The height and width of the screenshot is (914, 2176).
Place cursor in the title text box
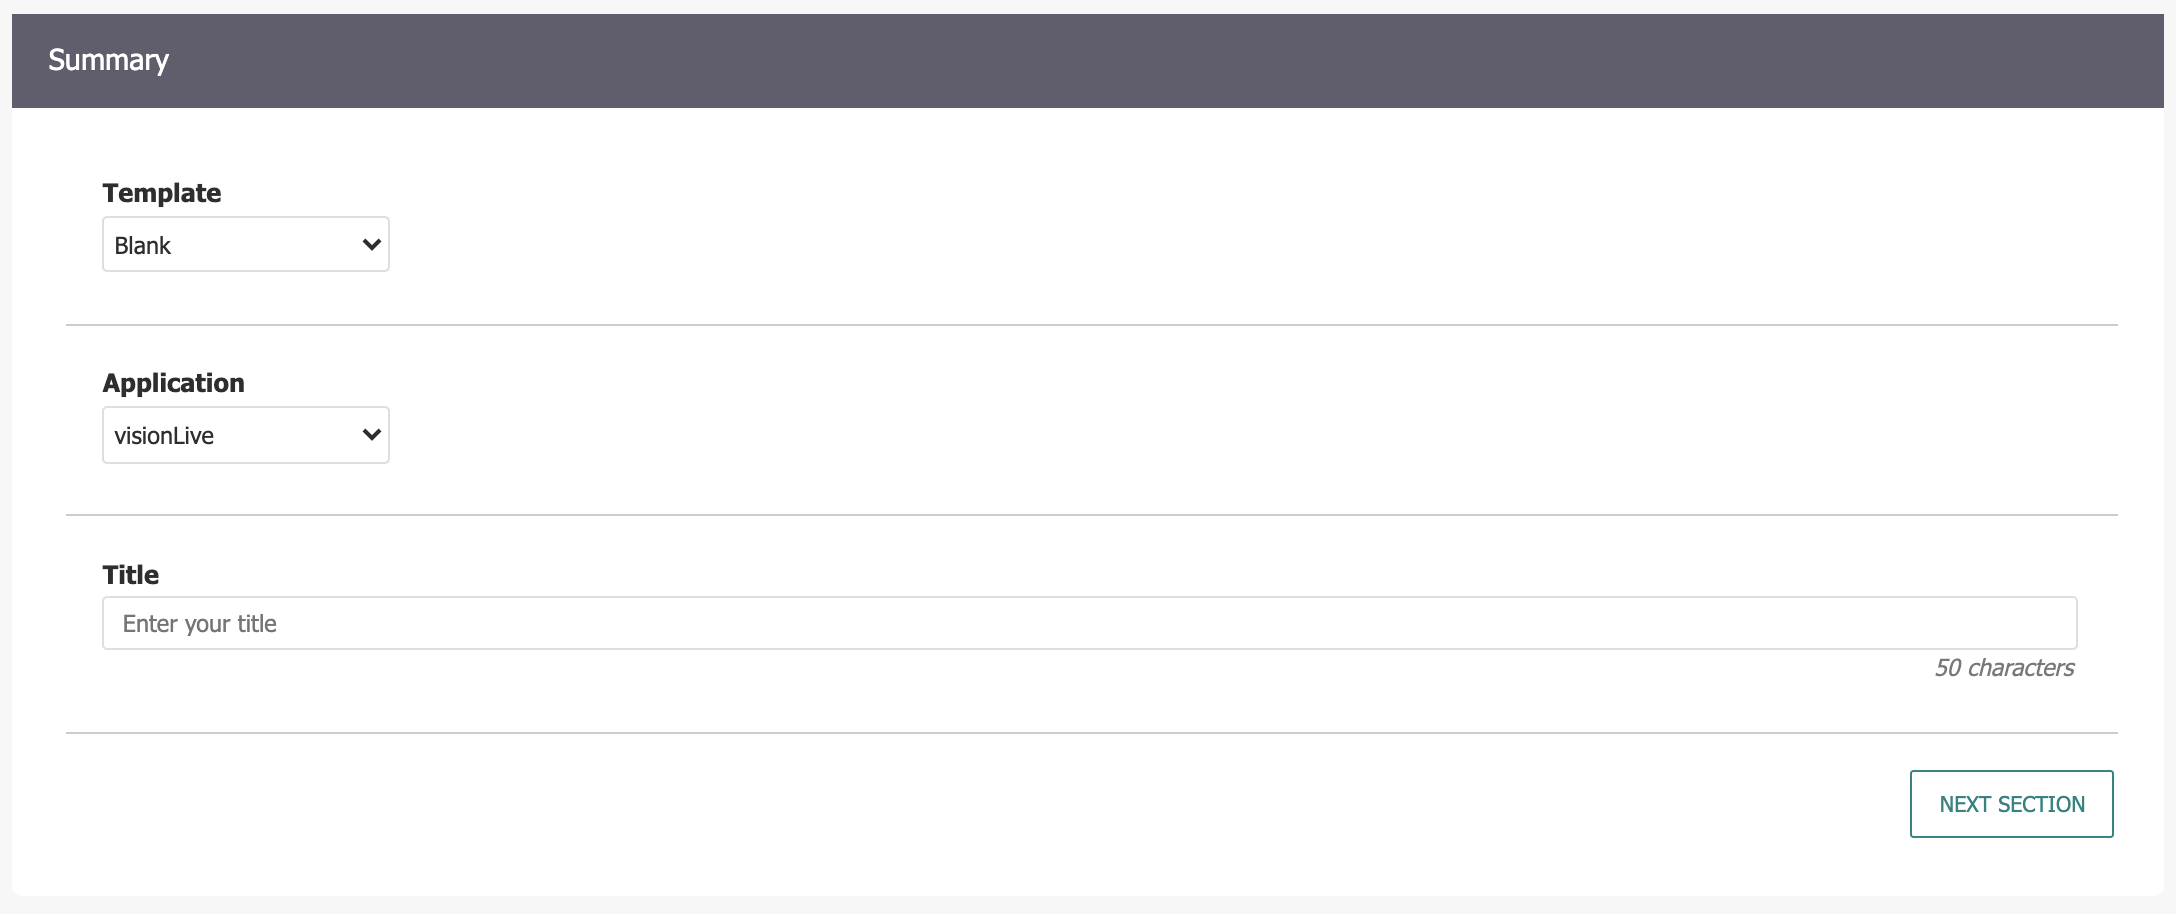[x=1089, y=623]
